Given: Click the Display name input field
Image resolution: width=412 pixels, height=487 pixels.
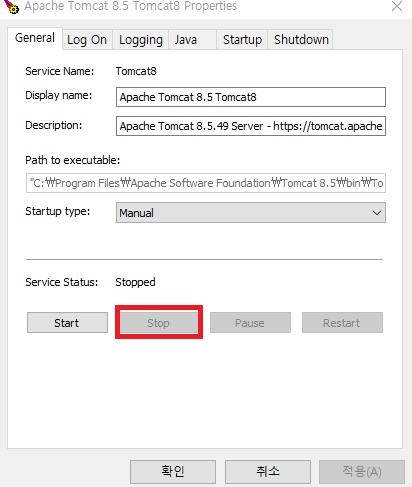Looking at the screenshot, I should coord(251,97).
